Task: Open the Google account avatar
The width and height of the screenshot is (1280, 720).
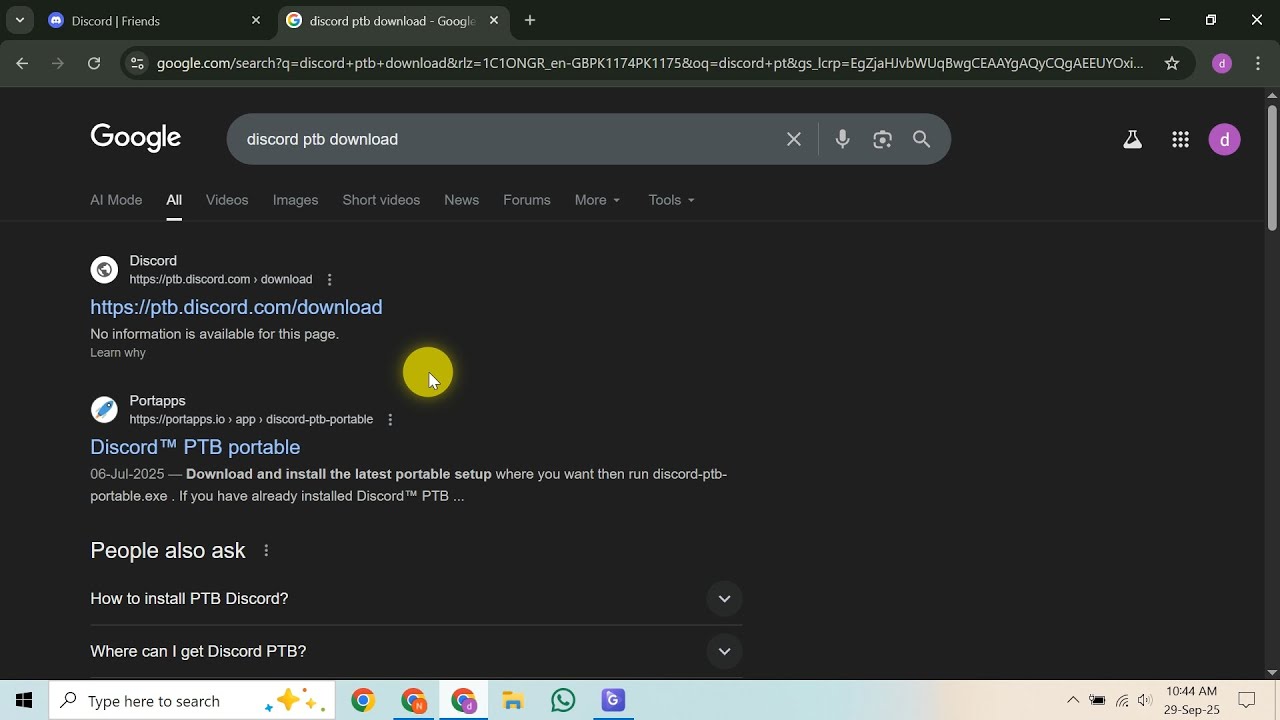Action: pos(1225,140)
